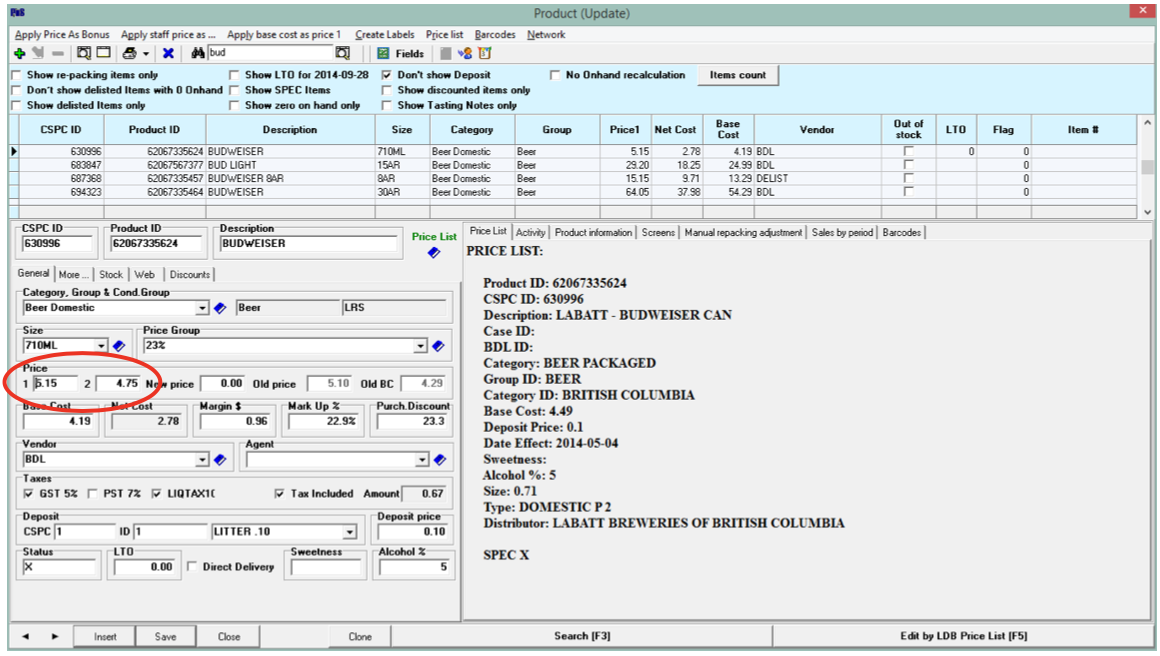Toggle Show Tasting Notes only

coord(386,105)
